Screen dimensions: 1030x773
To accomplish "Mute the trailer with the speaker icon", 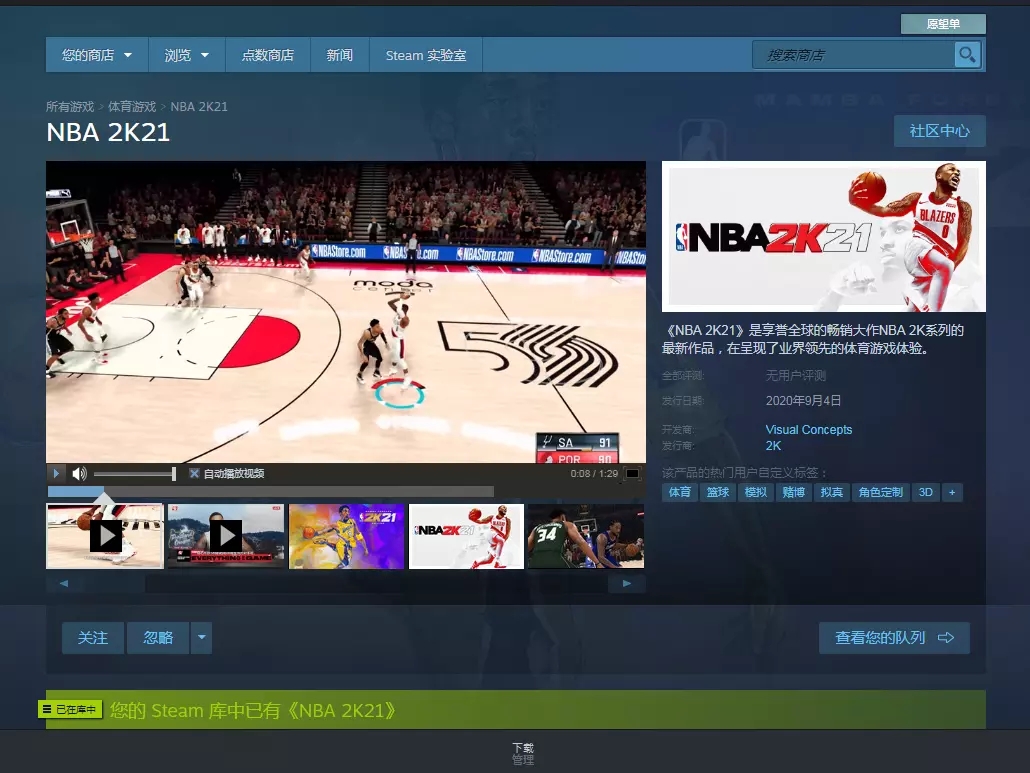I will 80,473.
